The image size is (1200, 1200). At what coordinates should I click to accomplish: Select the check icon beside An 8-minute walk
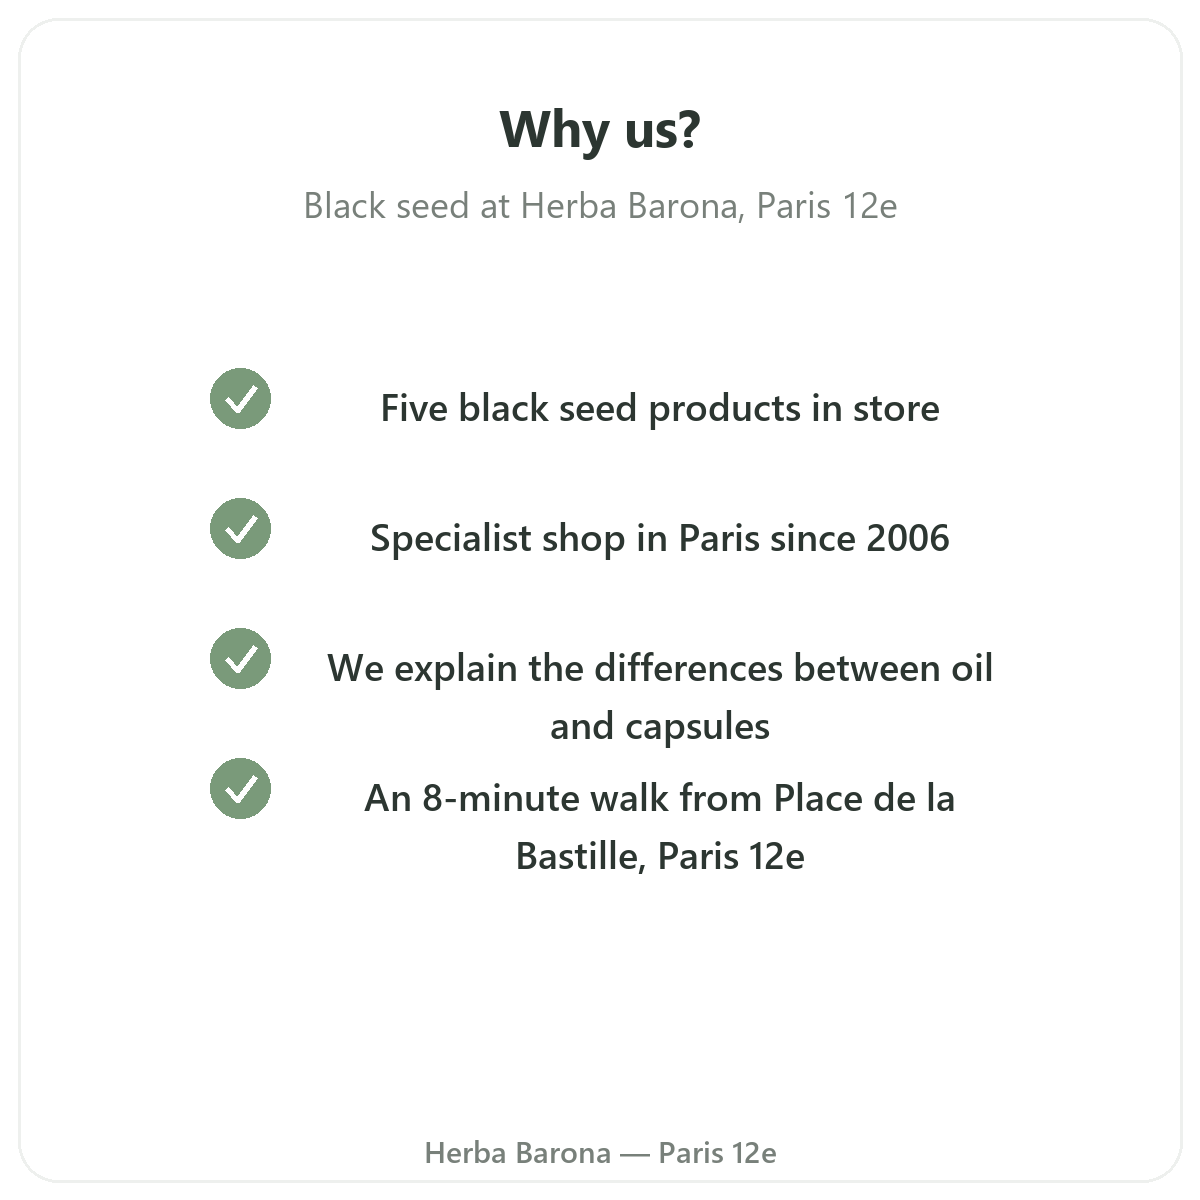point(240,789)
